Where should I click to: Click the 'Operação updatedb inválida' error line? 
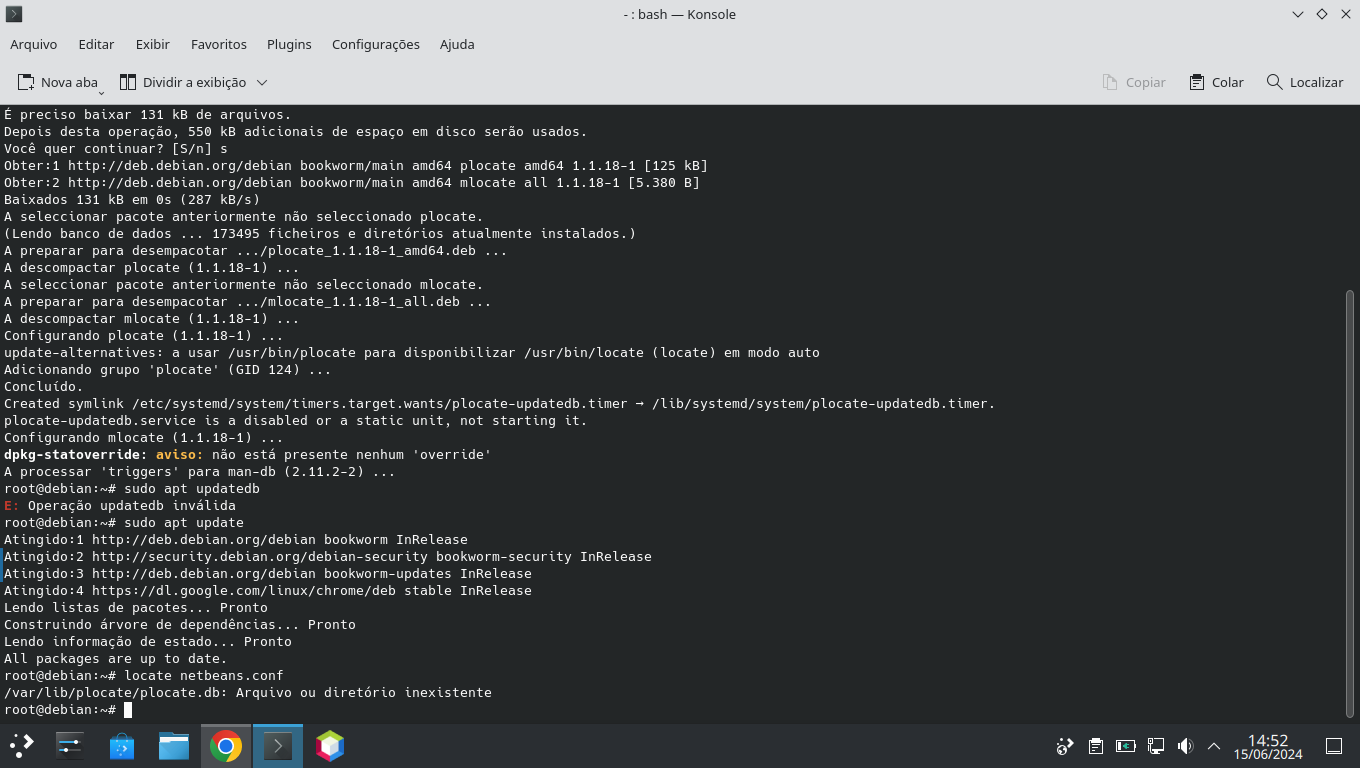click(120, 505)
